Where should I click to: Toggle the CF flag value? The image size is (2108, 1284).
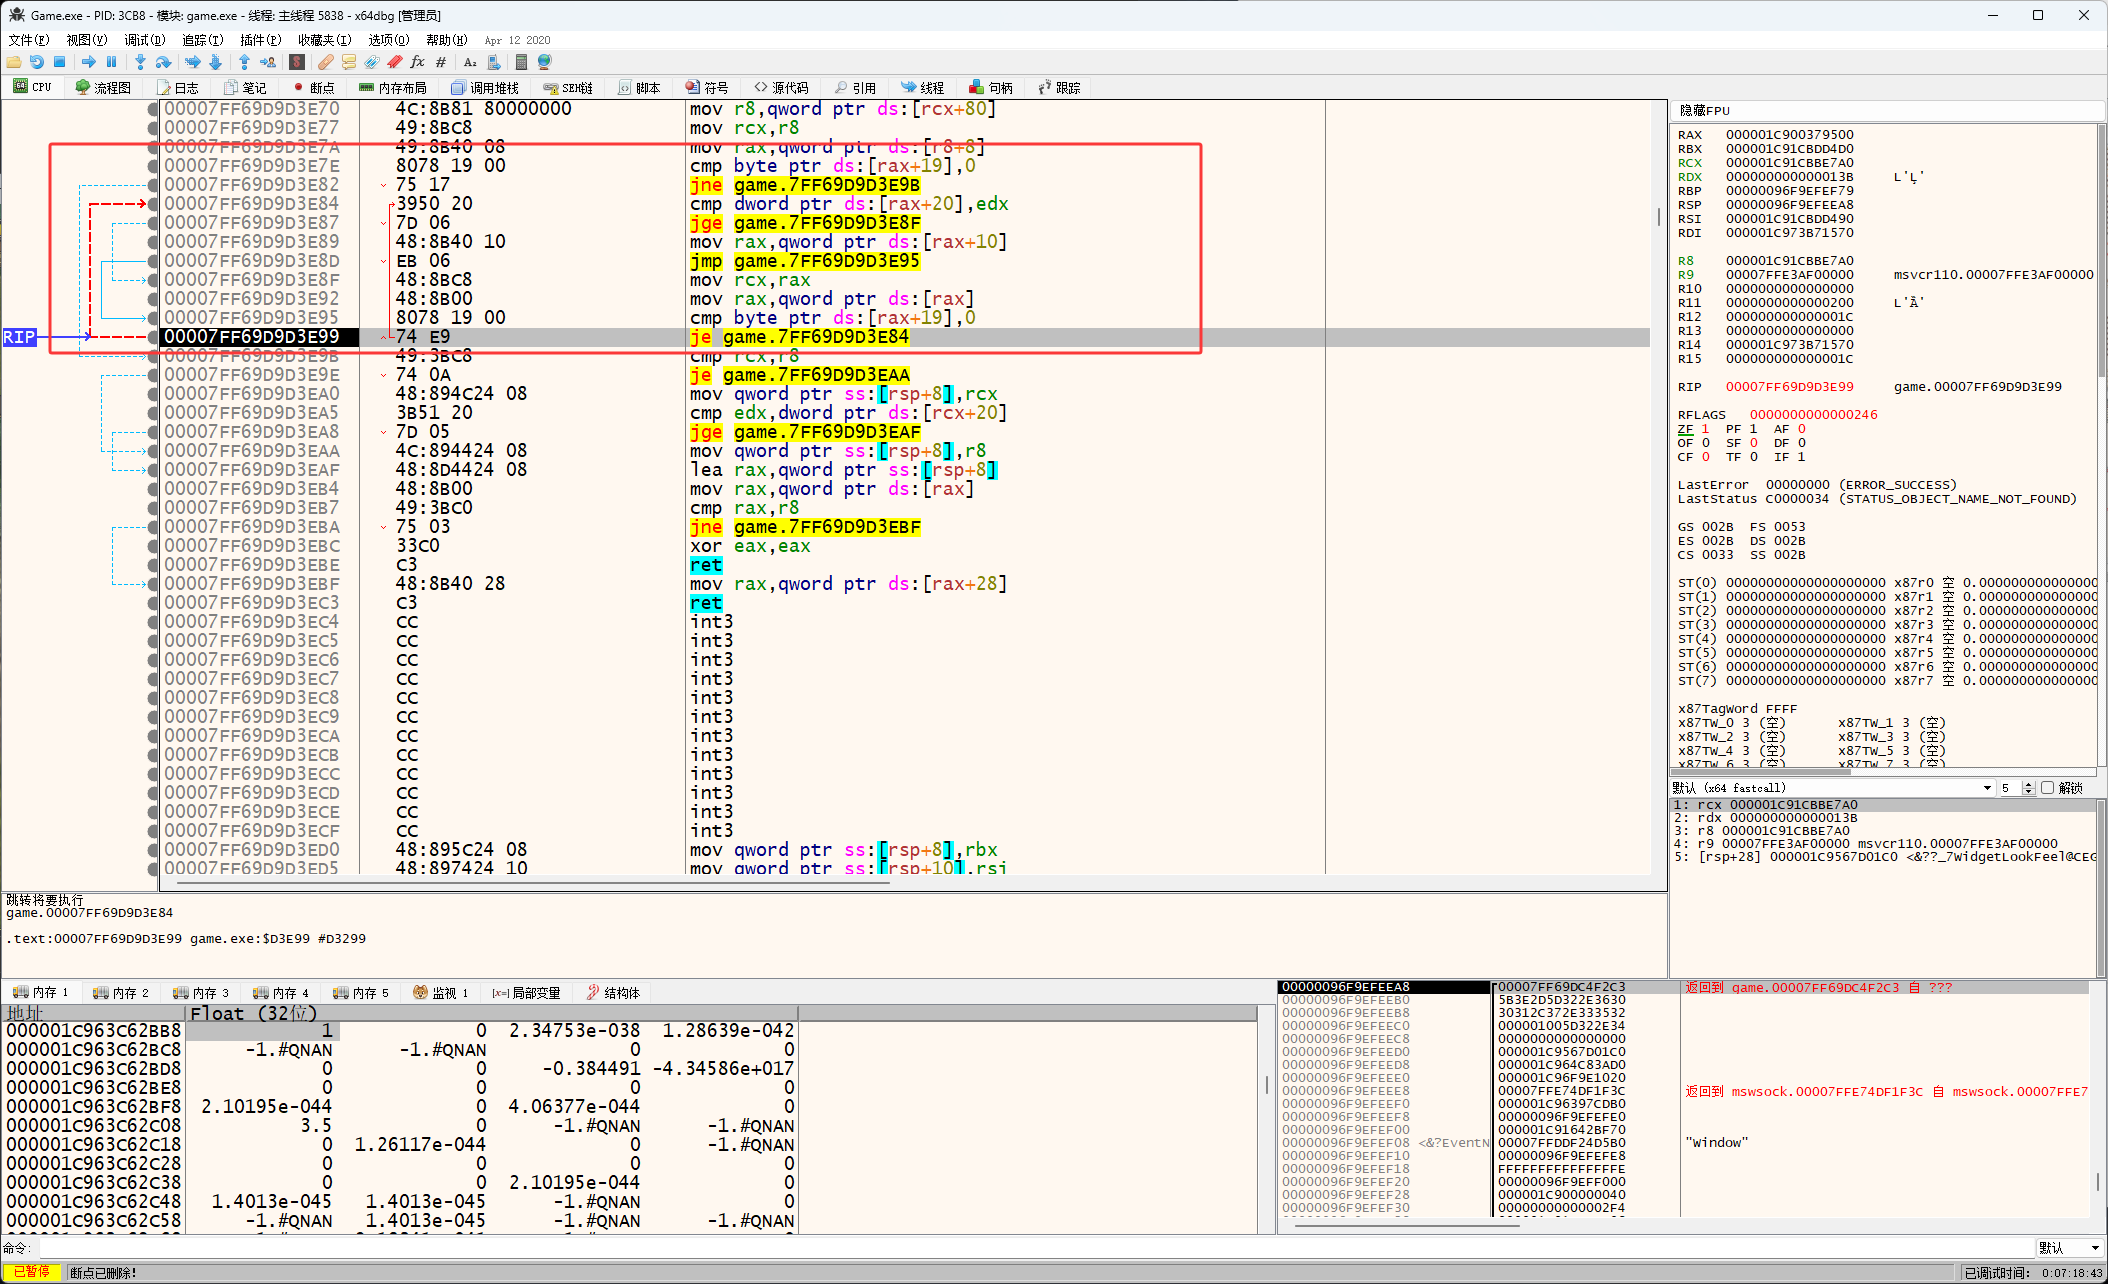tap(1705, 457)
